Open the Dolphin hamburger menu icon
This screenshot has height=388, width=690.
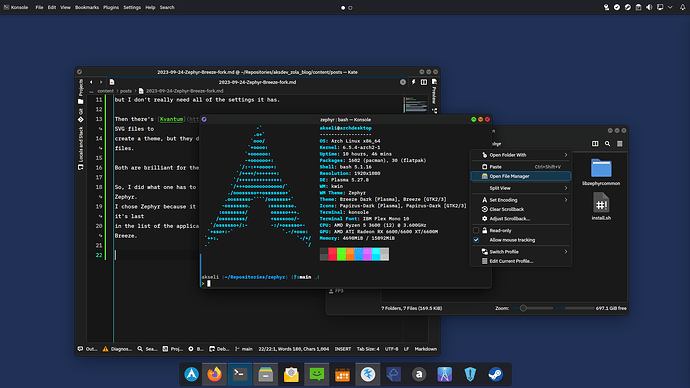pos(620,143)
